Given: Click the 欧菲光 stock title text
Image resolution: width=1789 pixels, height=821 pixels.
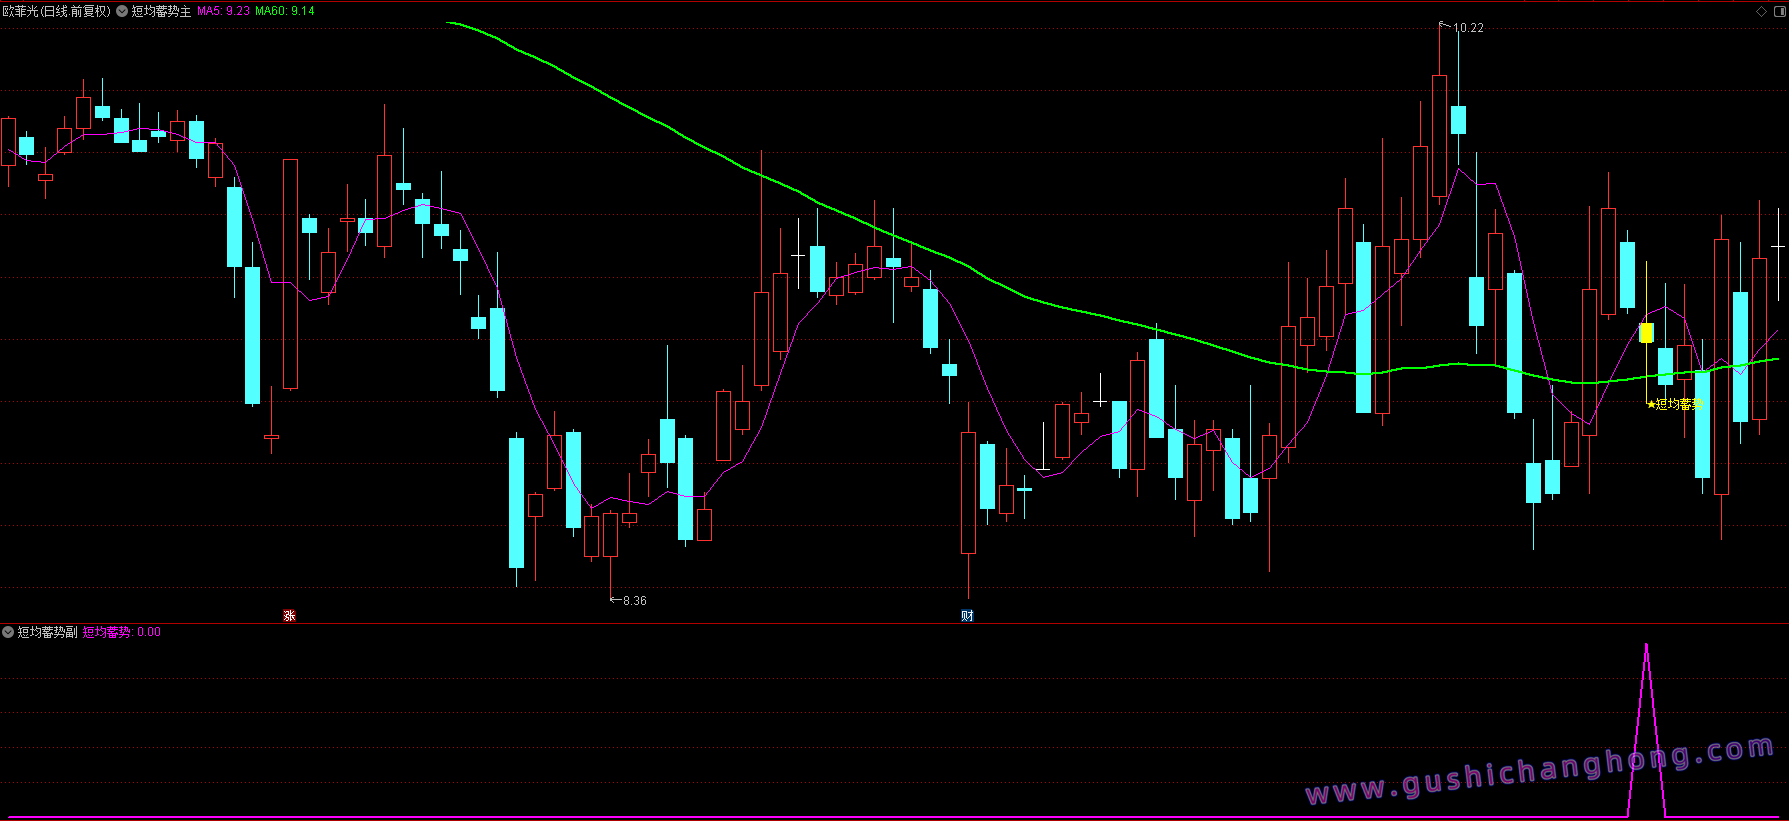Looking at the screenshot, I should (20, 11).
